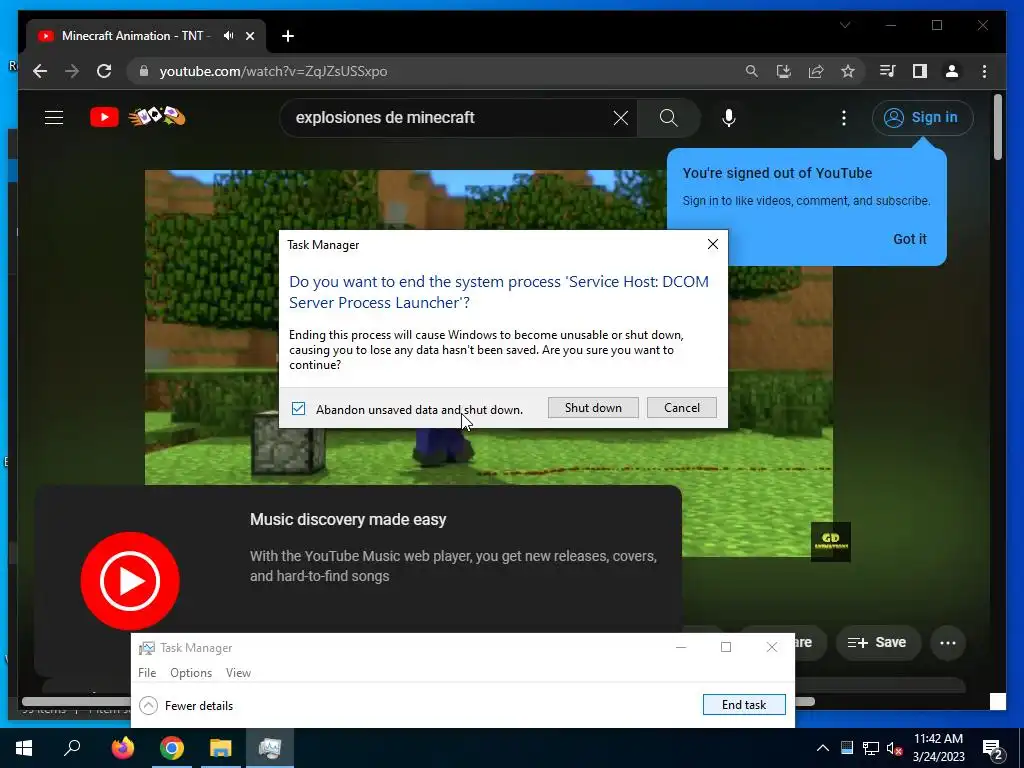The width and height of the screenshot is (1024, 768).
Task: Click the muted volume tray icon
Action: coord(895,748)
